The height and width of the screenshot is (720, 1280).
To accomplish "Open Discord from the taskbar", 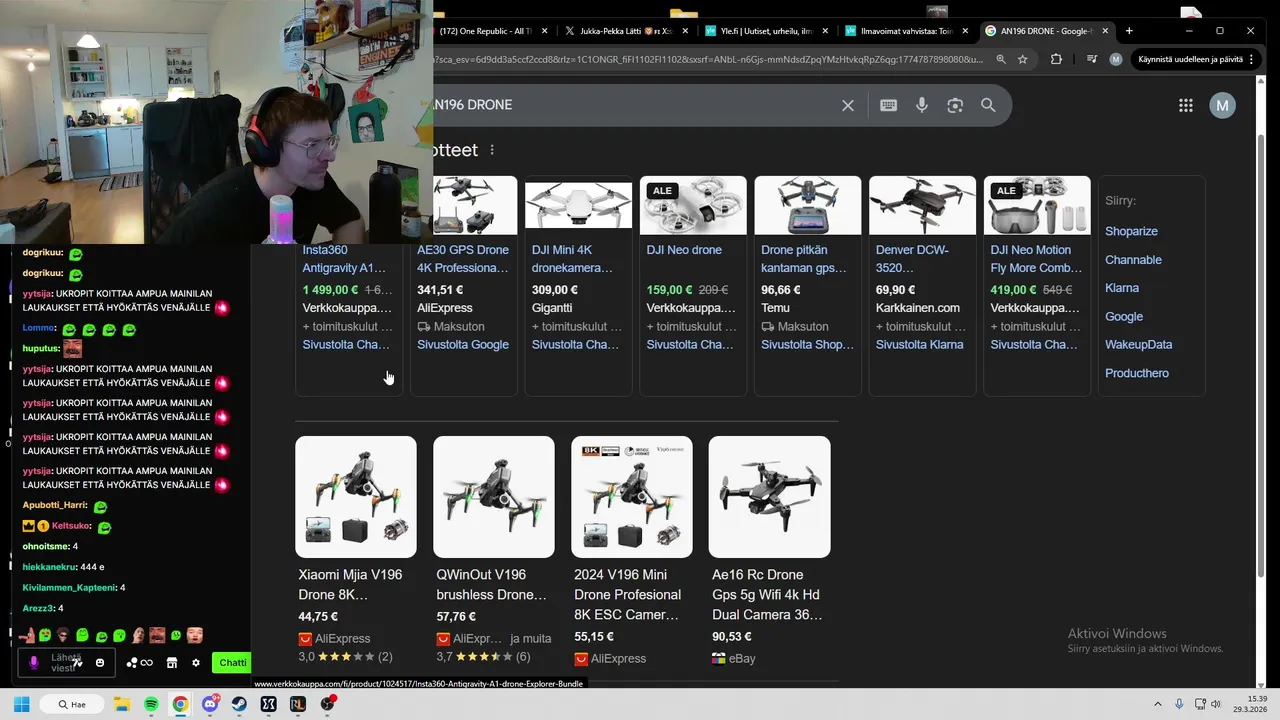I will pos(210,704).
